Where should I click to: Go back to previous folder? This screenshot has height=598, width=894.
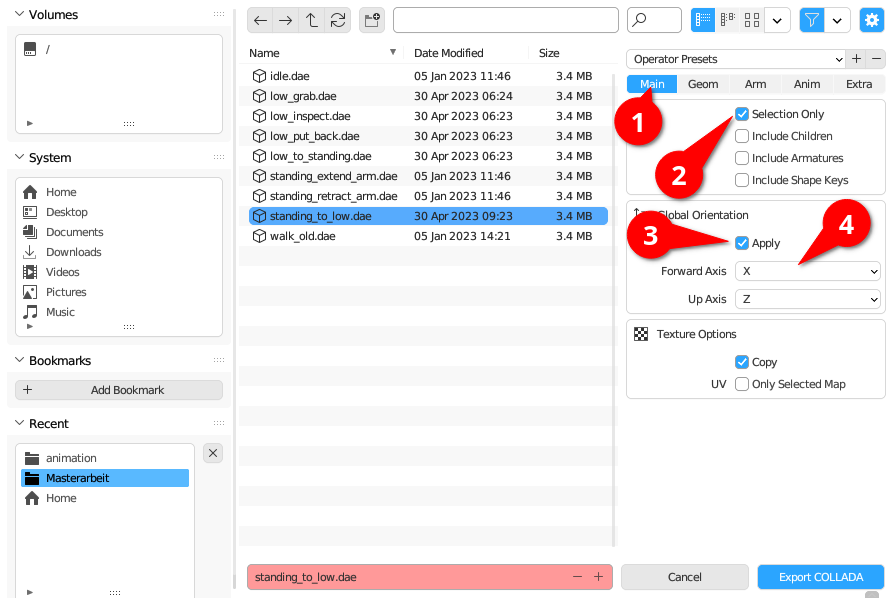260,20
